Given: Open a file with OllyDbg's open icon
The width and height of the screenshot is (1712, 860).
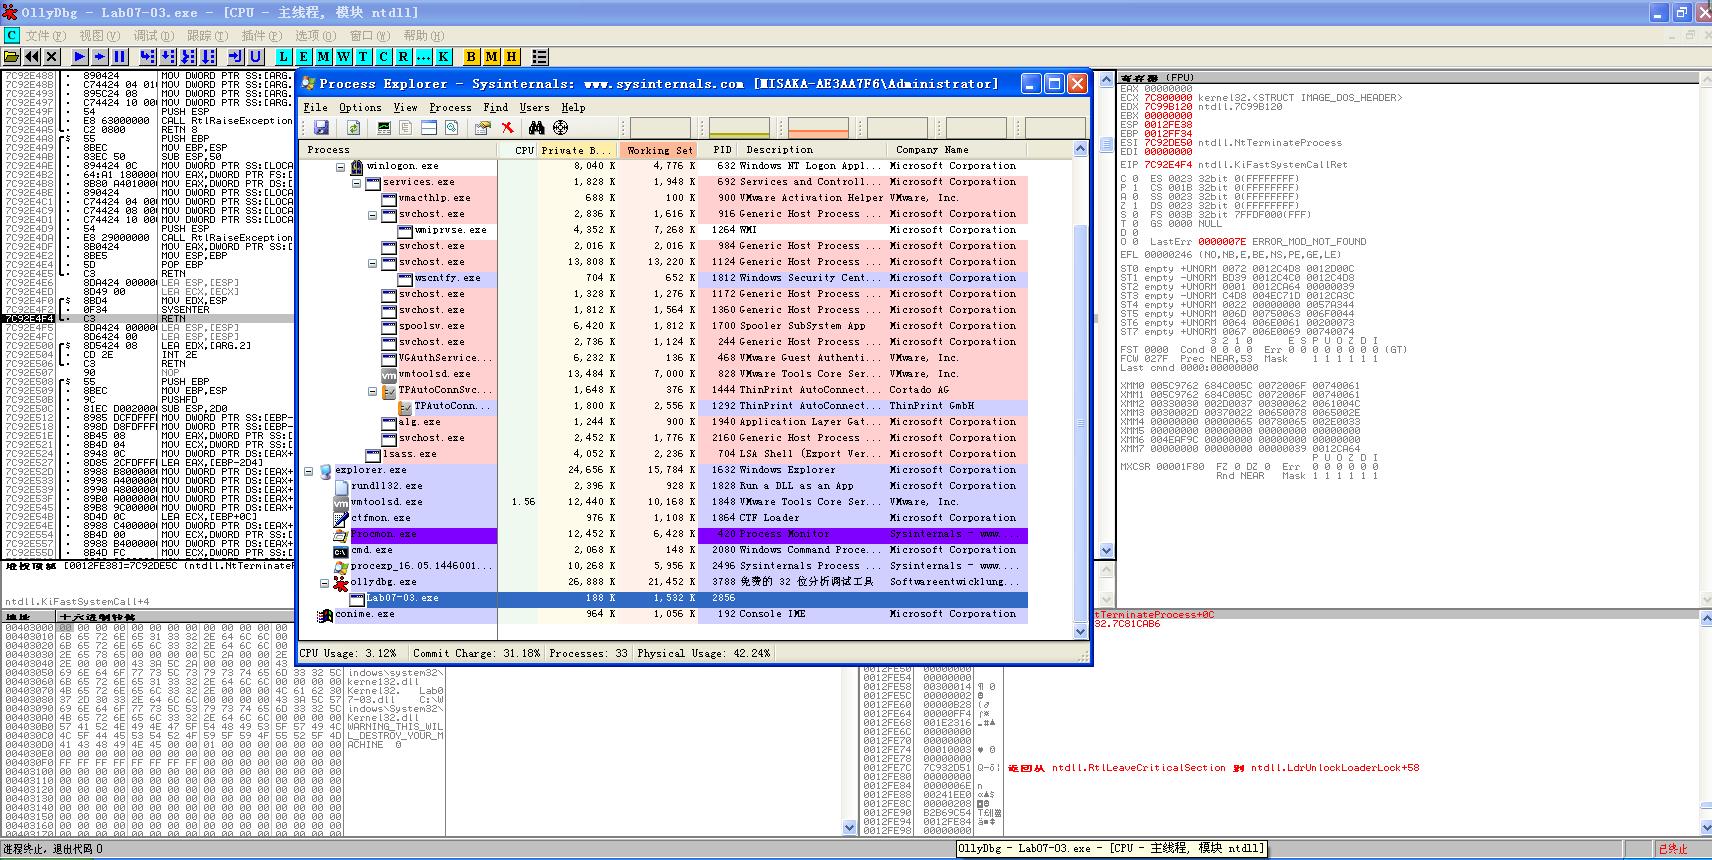Looking at the screenshot, I should click(x=11, y=57).
